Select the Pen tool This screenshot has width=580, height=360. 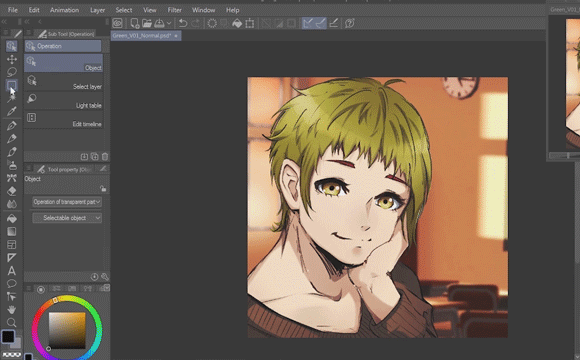[11, 125]
